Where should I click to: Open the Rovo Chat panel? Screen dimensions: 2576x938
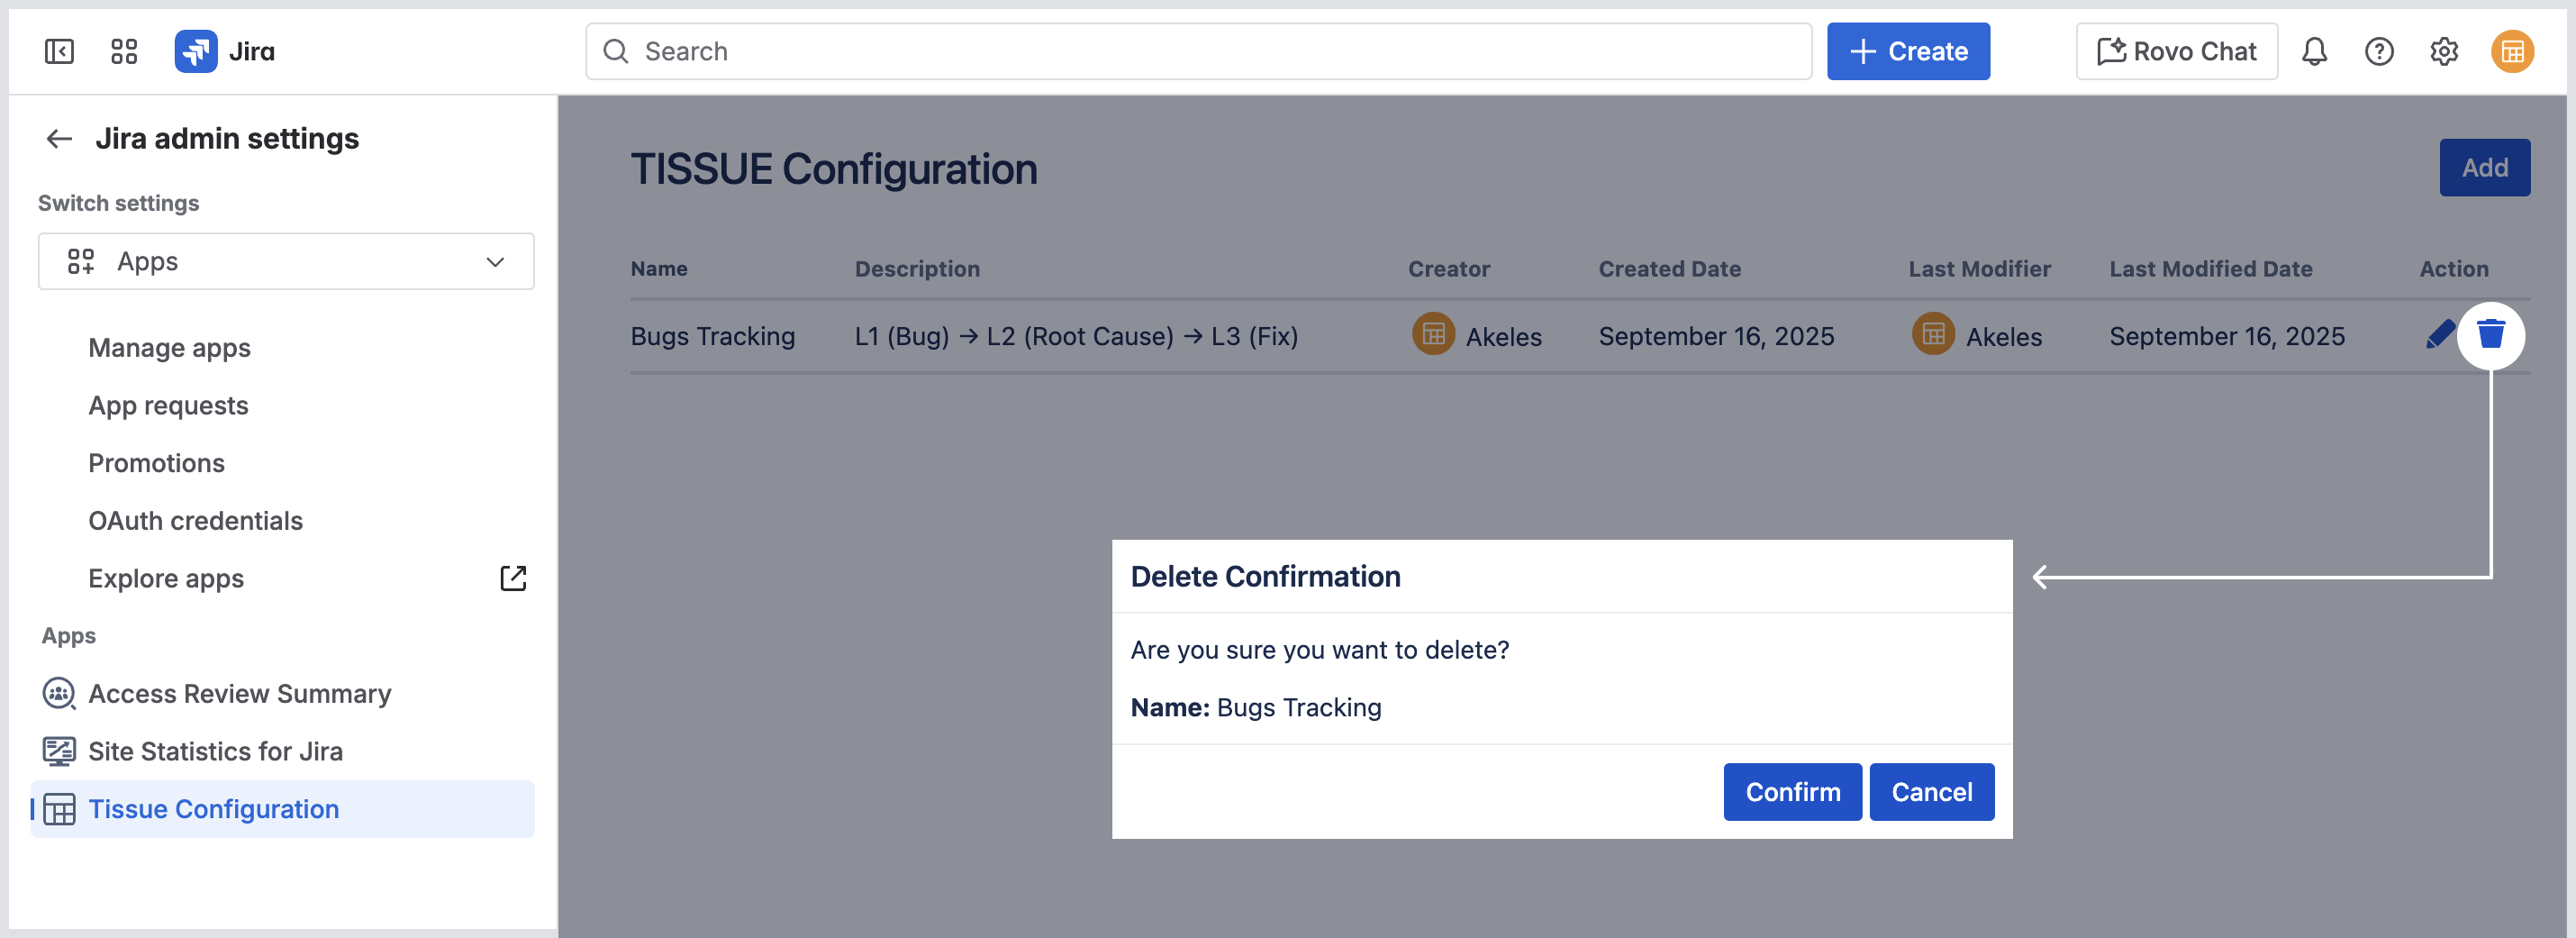tap(2176, 51)
